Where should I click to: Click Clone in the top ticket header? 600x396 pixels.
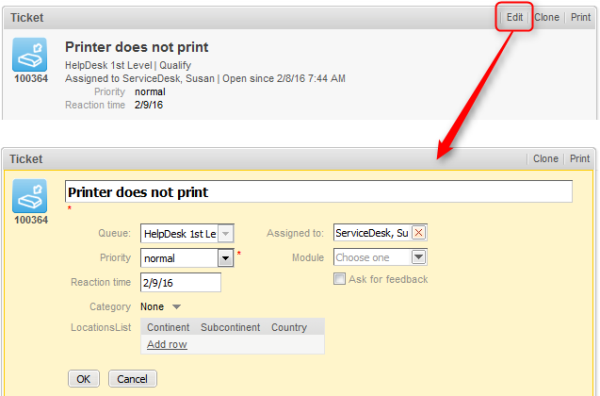pos(546,17)
